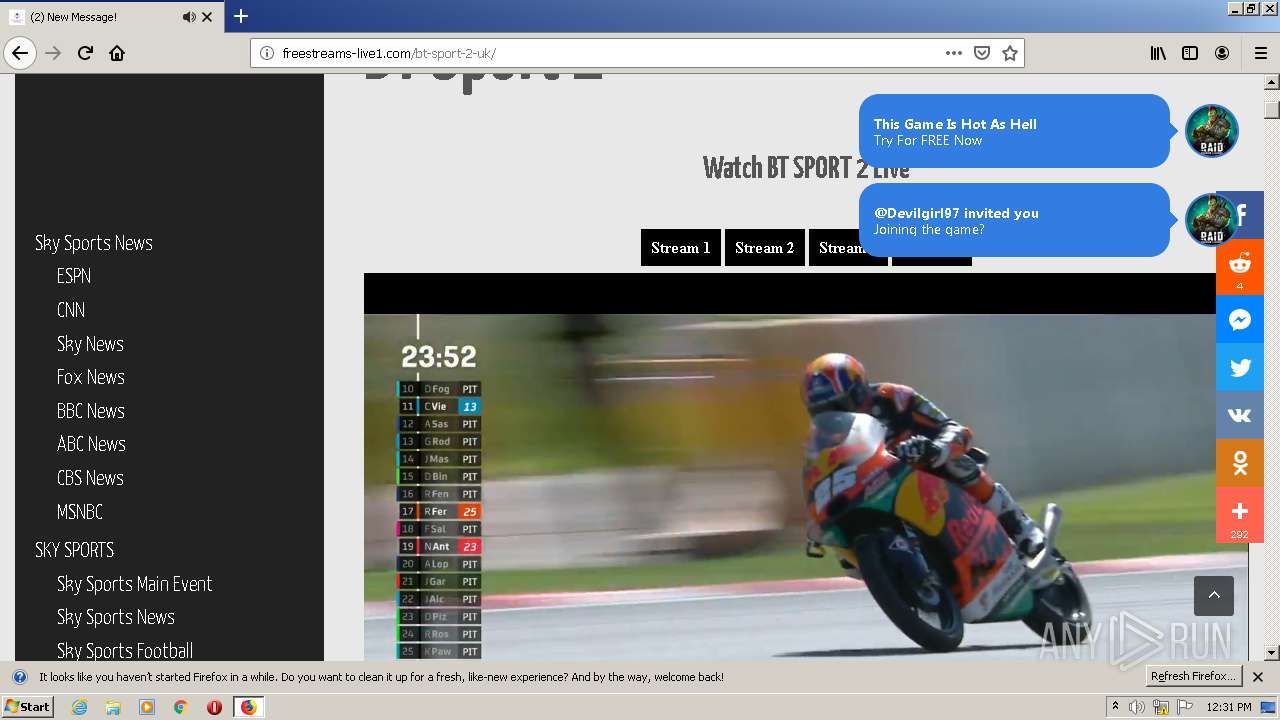Reload the current page
This screenshot has width=1280, height=720.
tap(85, 53)
